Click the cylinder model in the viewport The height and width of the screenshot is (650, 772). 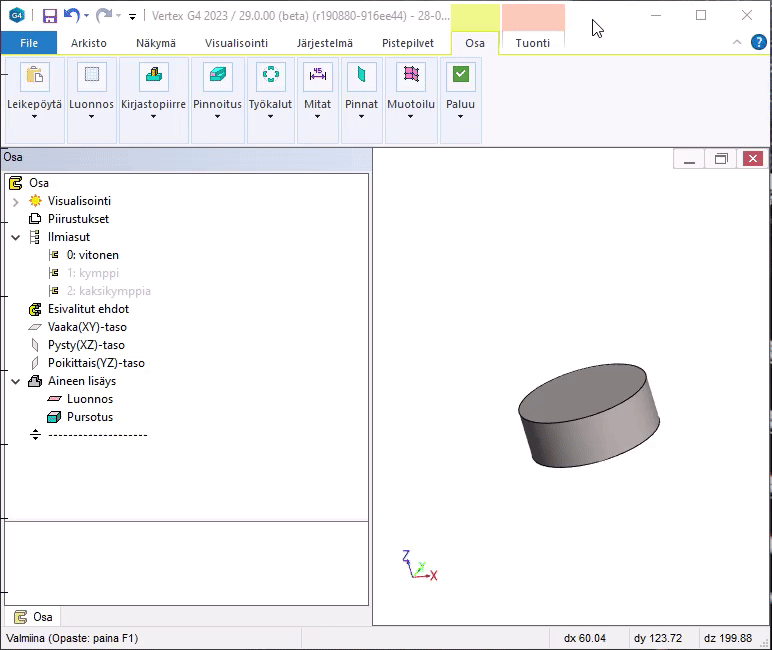(588, 418)
